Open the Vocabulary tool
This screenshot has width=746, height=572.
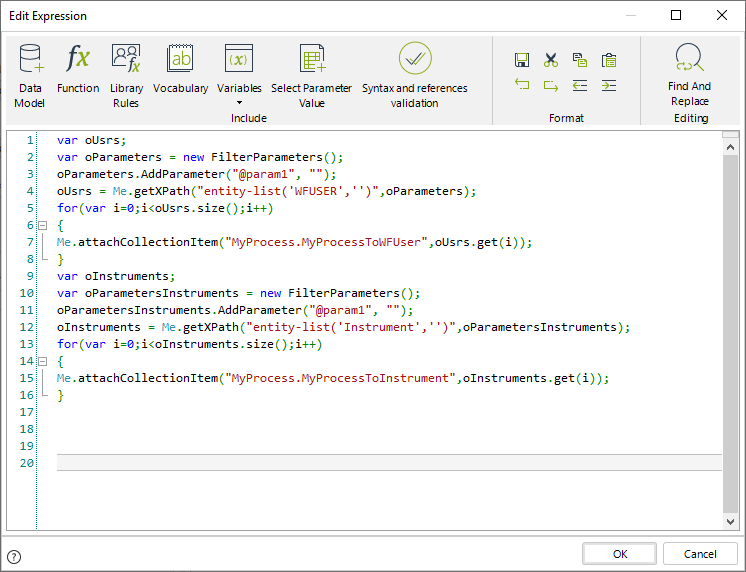(180, 68)
